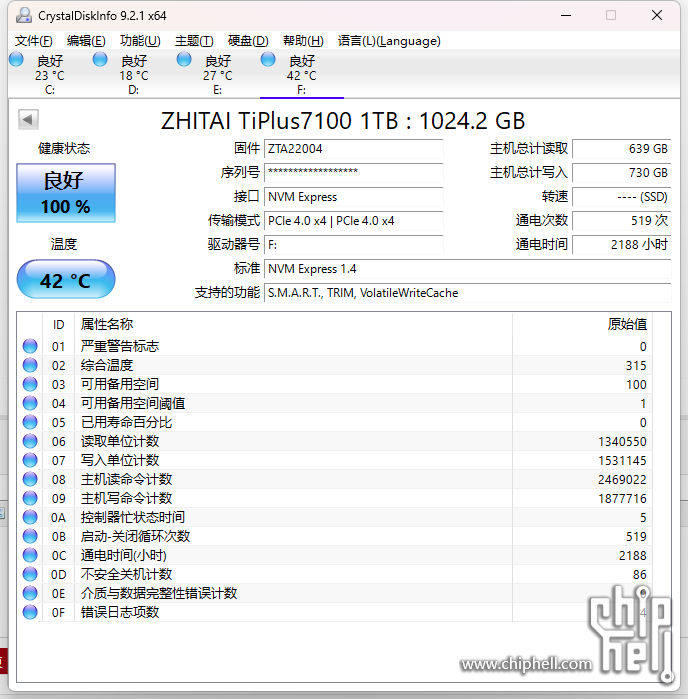Click the status orb for 可用备用空间阈值 row
Viewport: 688px width, 699px height.
pyautogui.click(x=30, y=403)
